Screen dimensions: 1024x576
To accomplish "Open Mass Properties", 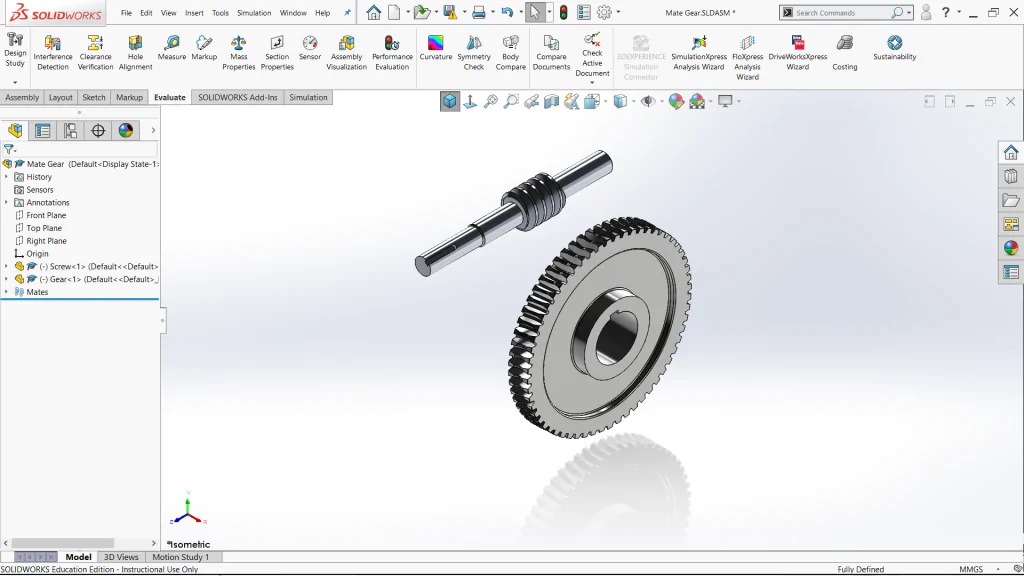I will 238,52.
